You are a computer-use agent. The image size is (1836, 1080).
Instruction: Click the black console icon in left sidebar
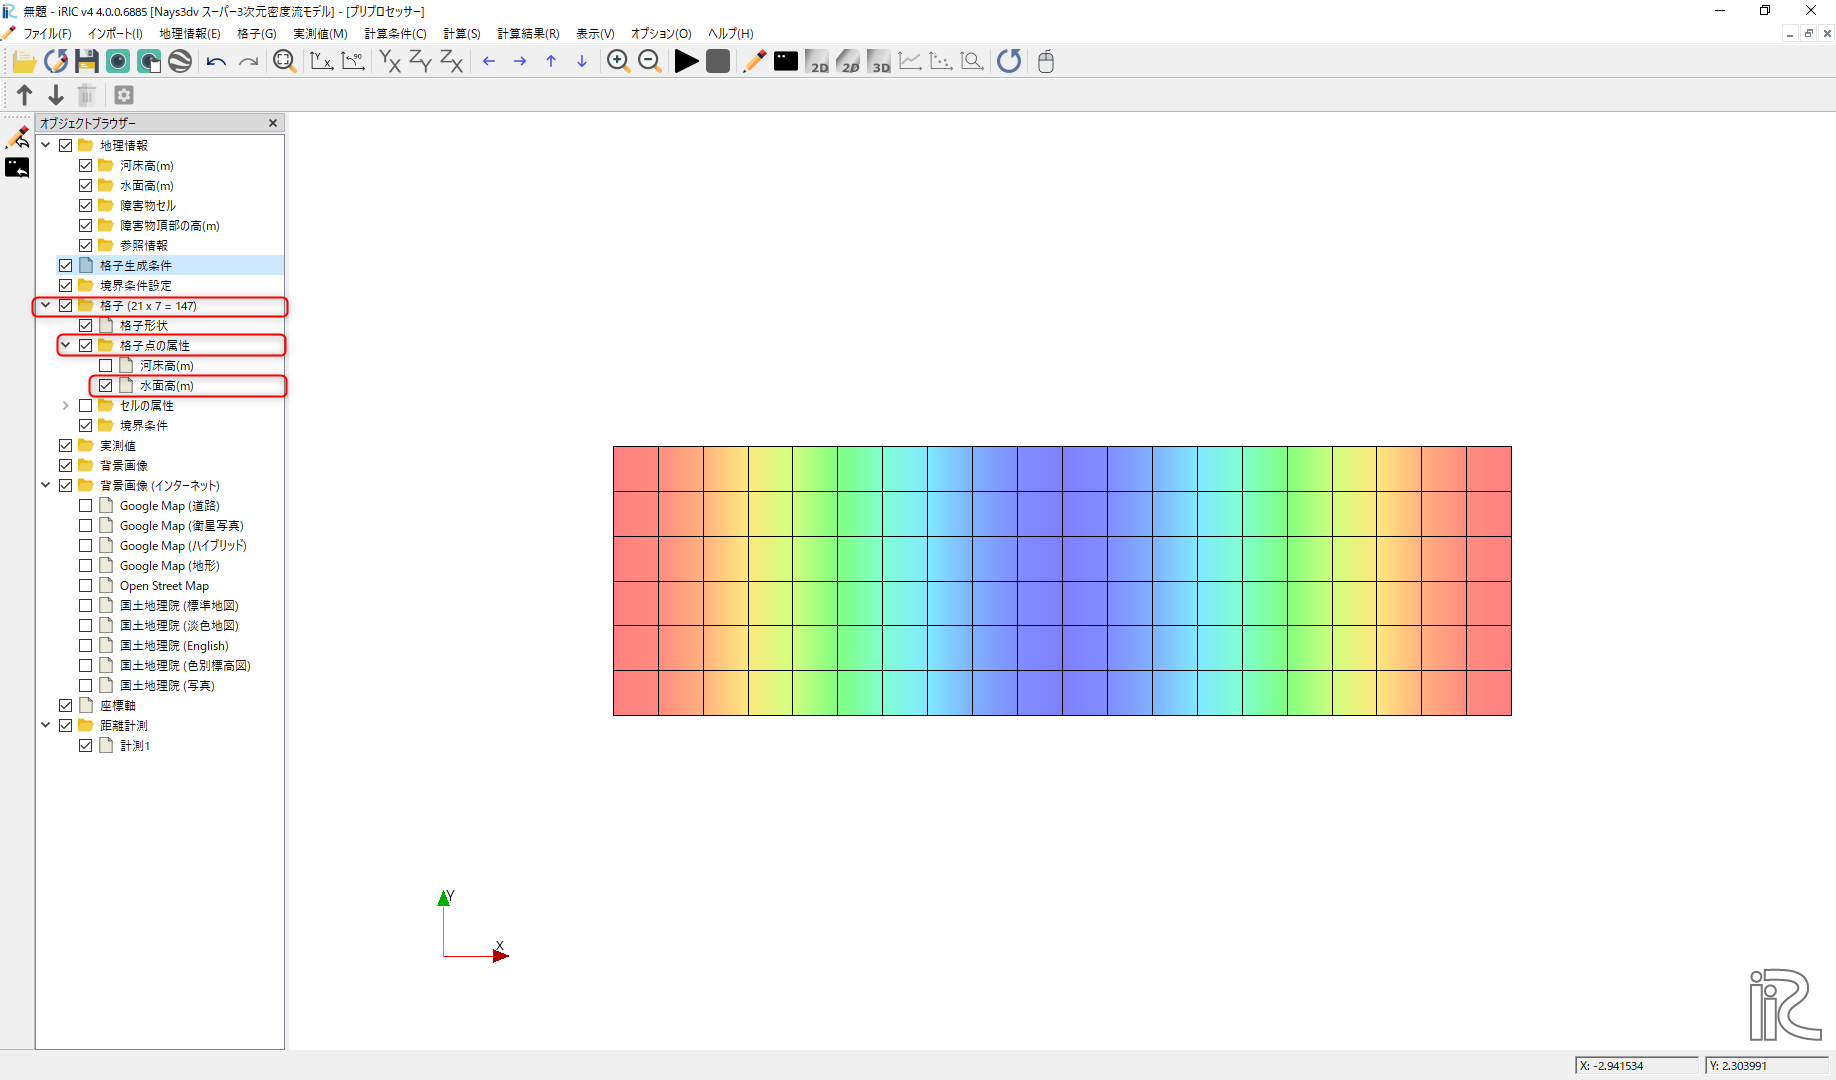(x=17, y=168)
